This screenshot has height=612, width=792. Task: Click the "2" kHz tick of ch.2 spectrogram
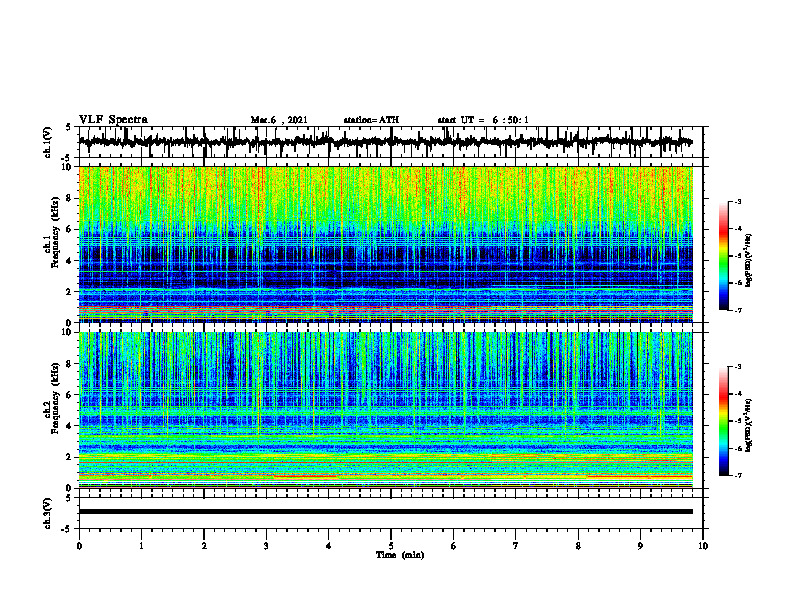(x=71, y=457)
